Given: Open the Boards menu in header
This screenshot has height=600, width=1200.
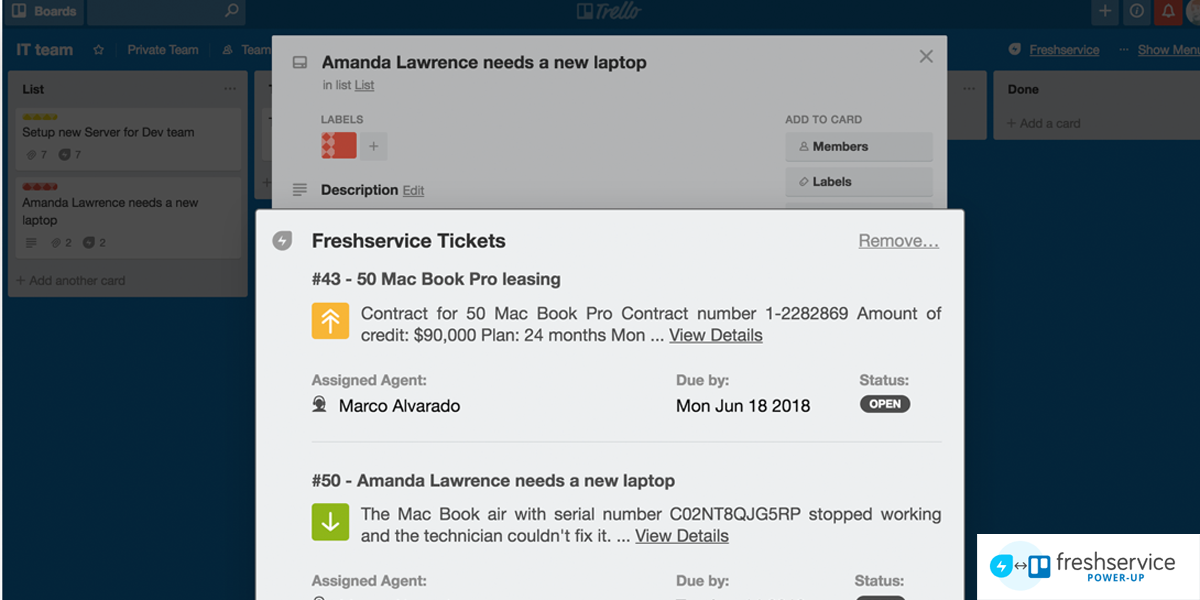Looking at the screenshot, I should coord(44,12).
